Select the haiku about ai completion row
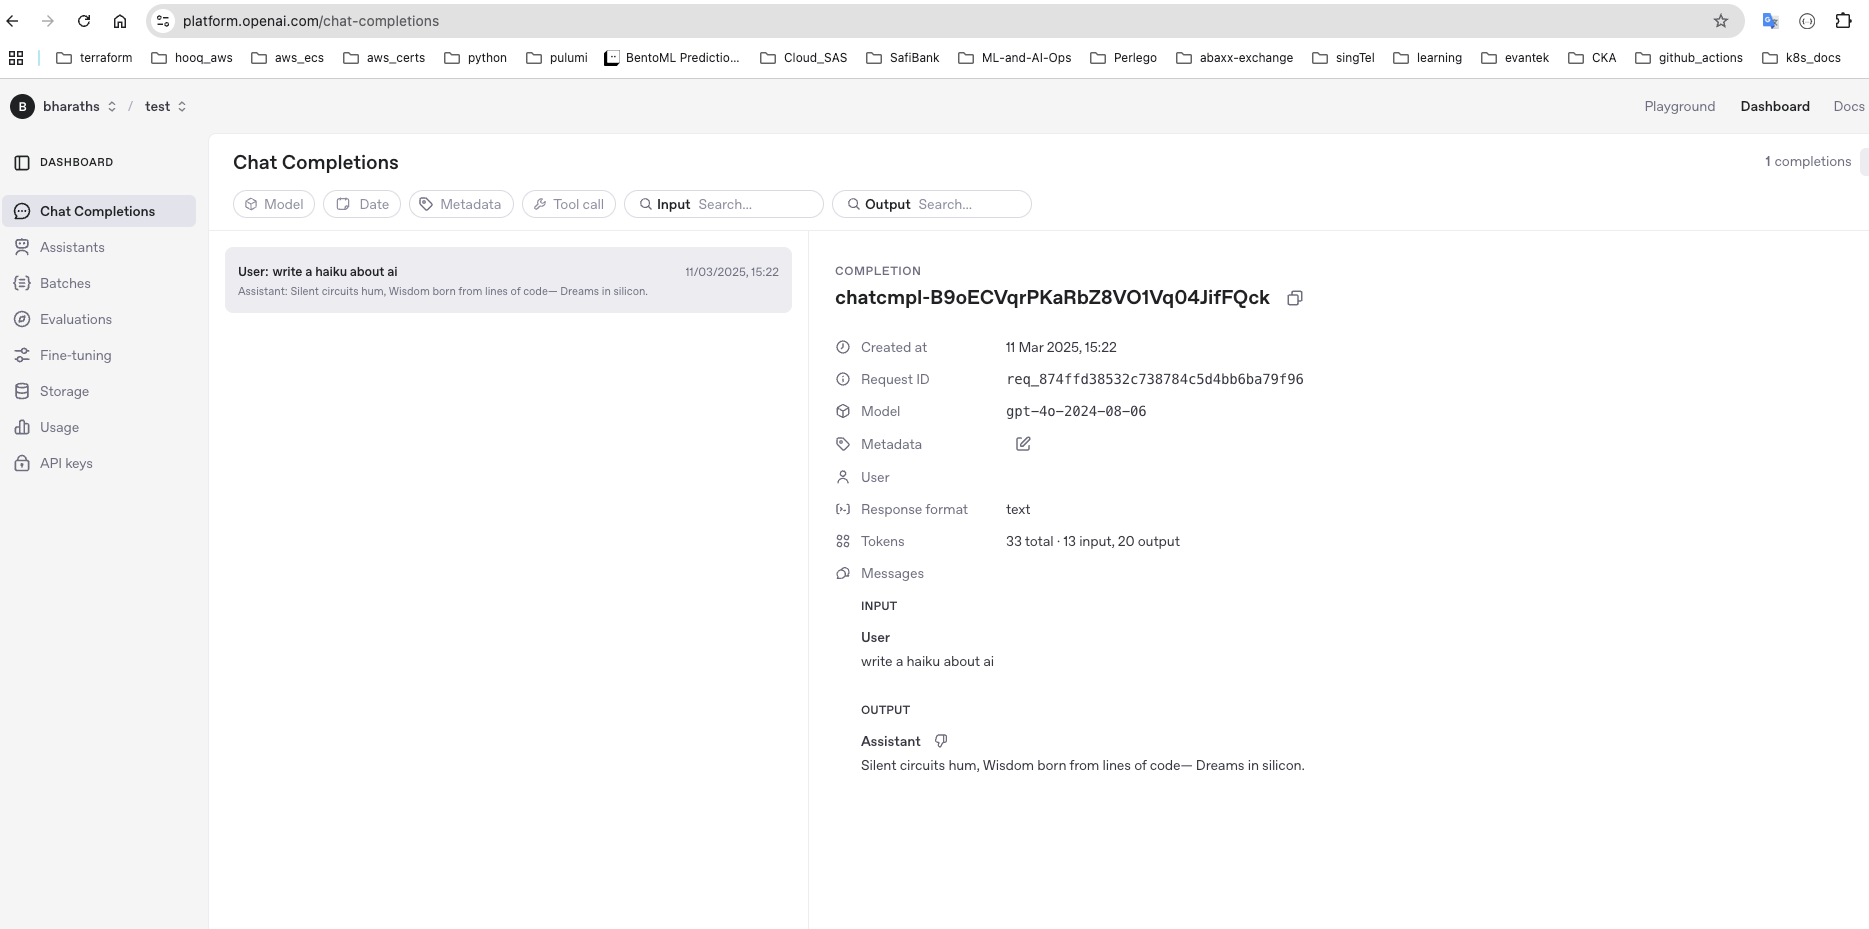1869x929 pixels. point(508,280)
